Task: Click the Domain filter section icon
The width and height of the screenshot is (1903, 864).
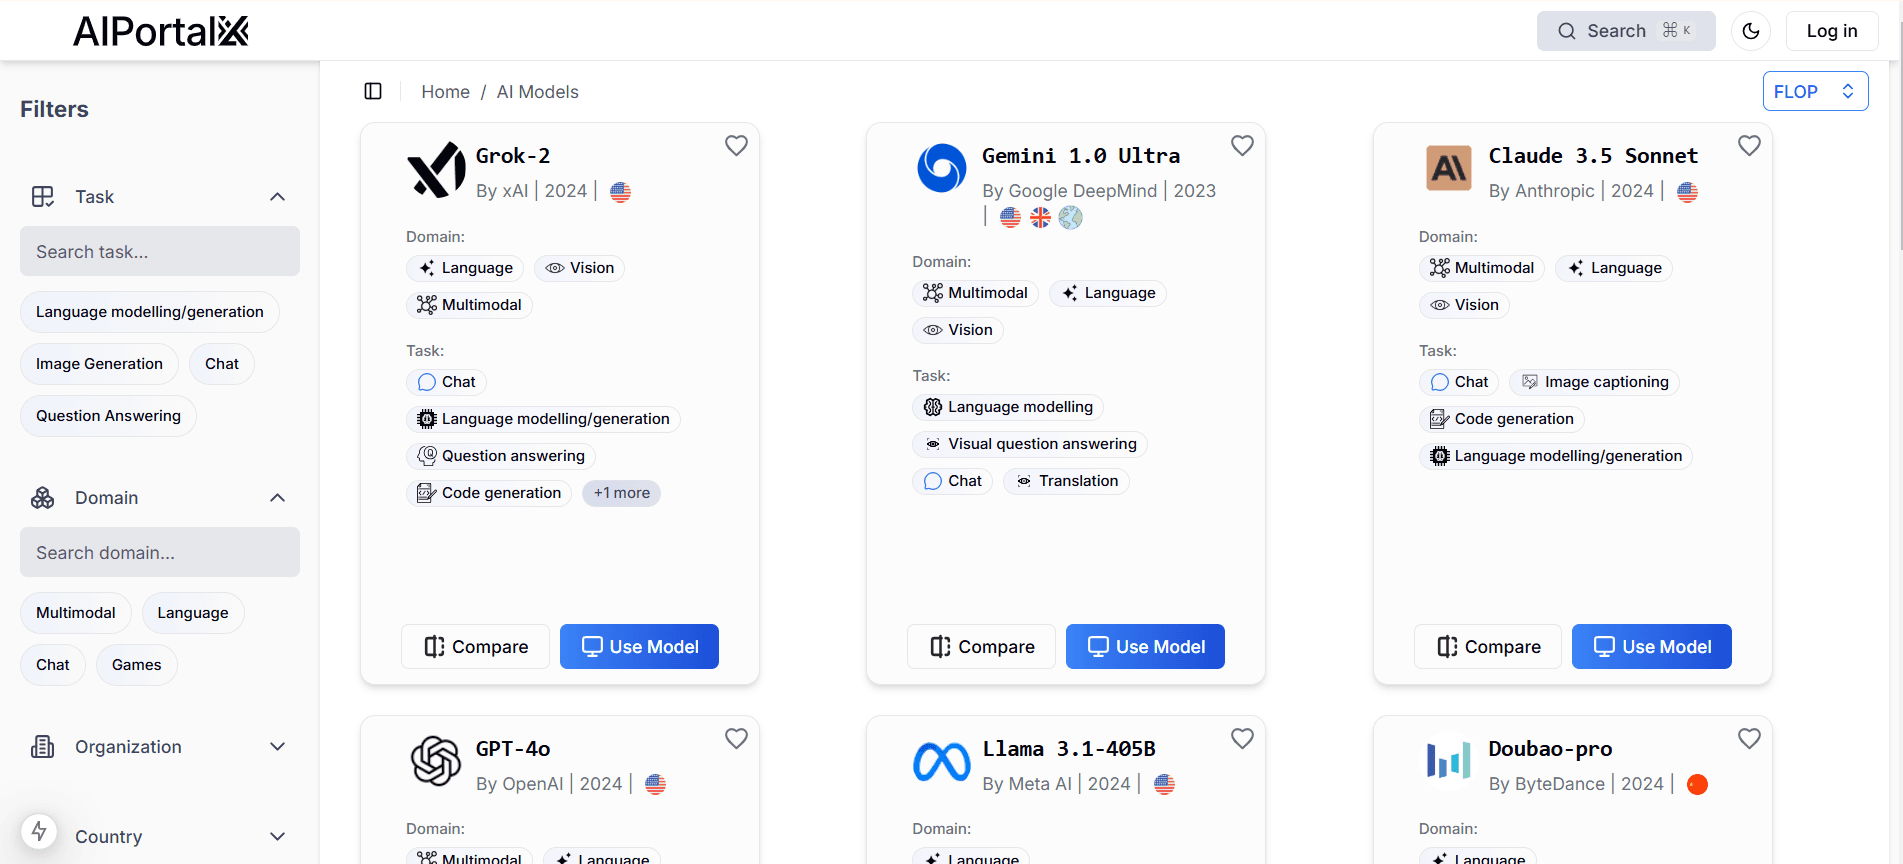Action: tap(43, 498)
